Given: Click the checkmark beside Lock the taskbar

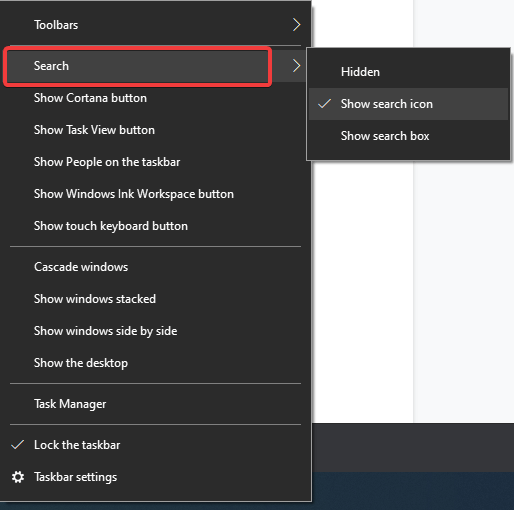Looking at the screenshot, I should pyautogui.click(x=18, y=445).
